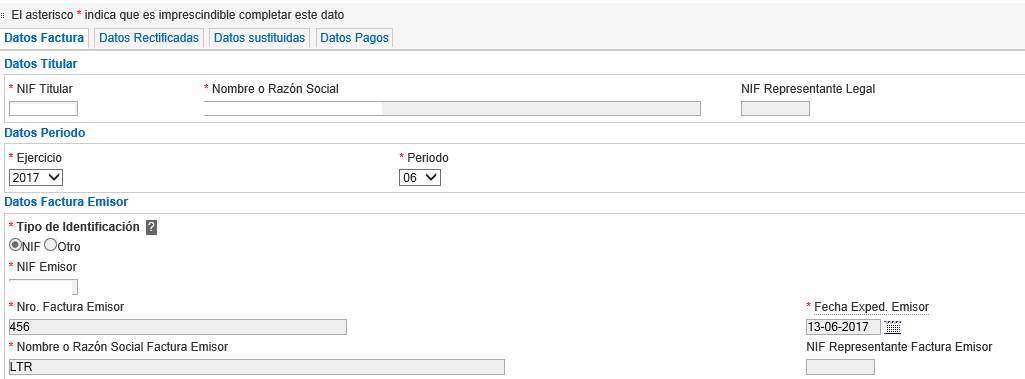Click the NIF Representante Factura Emisor field
This screenshot has height=379, width=1025.
click(x=840, y=367)
